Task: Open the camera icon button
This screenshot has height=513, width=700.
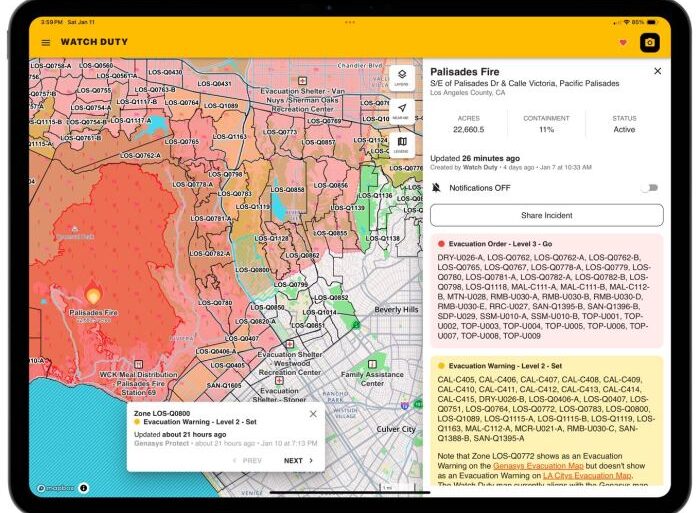Action: click(650, 43)
